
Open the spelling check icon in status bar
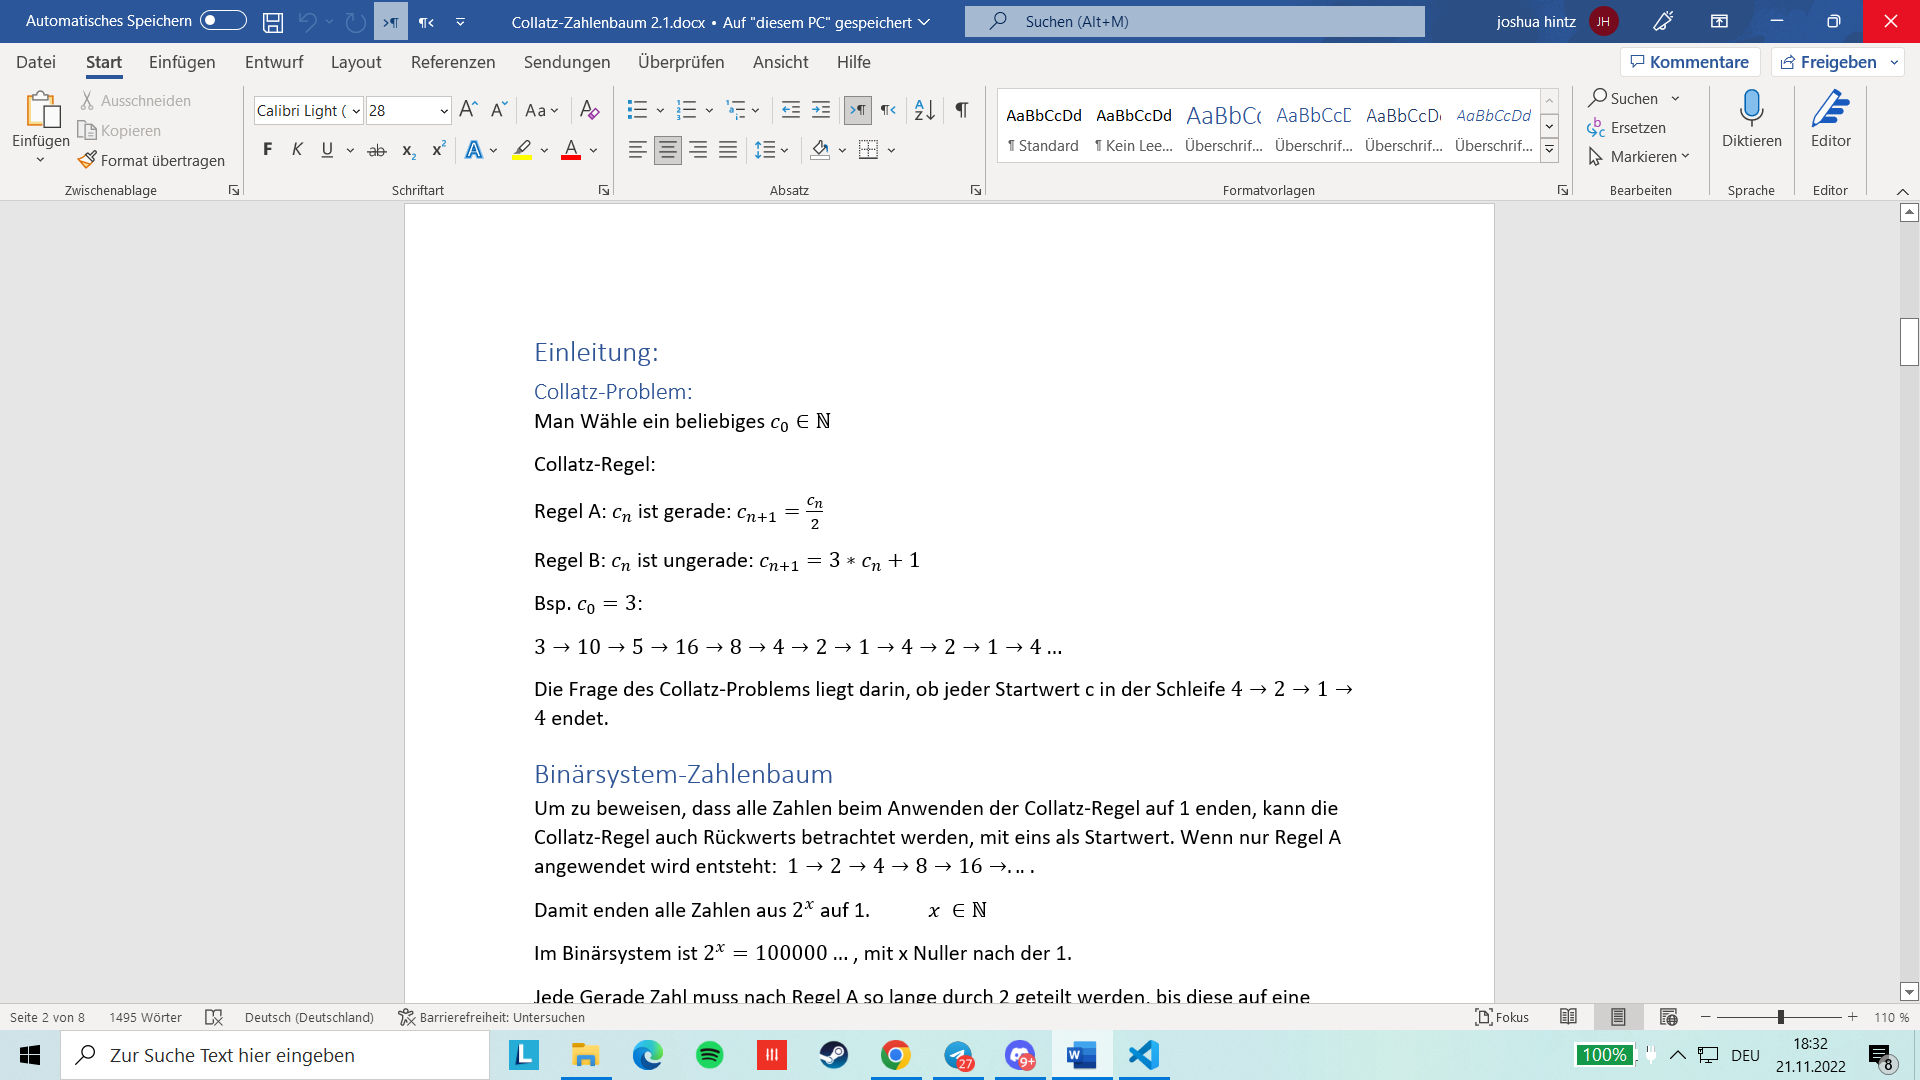coord(213,1017)
